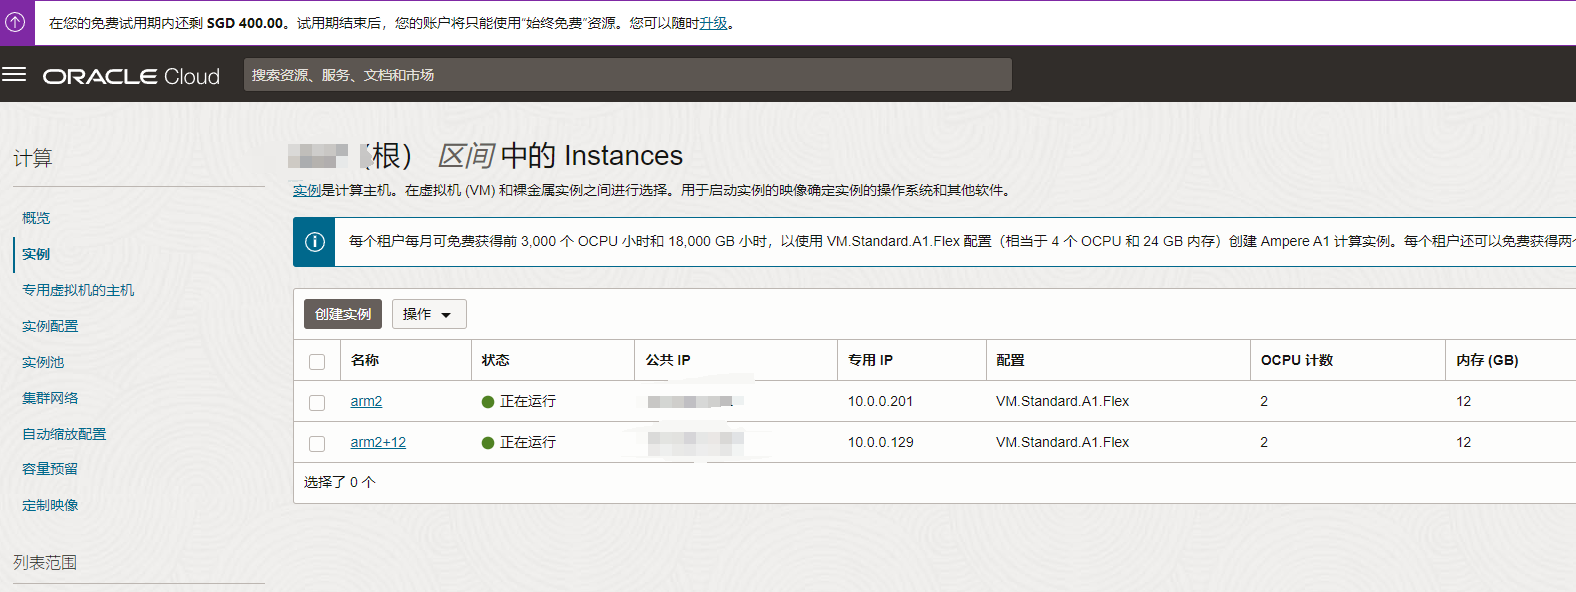Click the 状态 column header

[x=495, y=360]
